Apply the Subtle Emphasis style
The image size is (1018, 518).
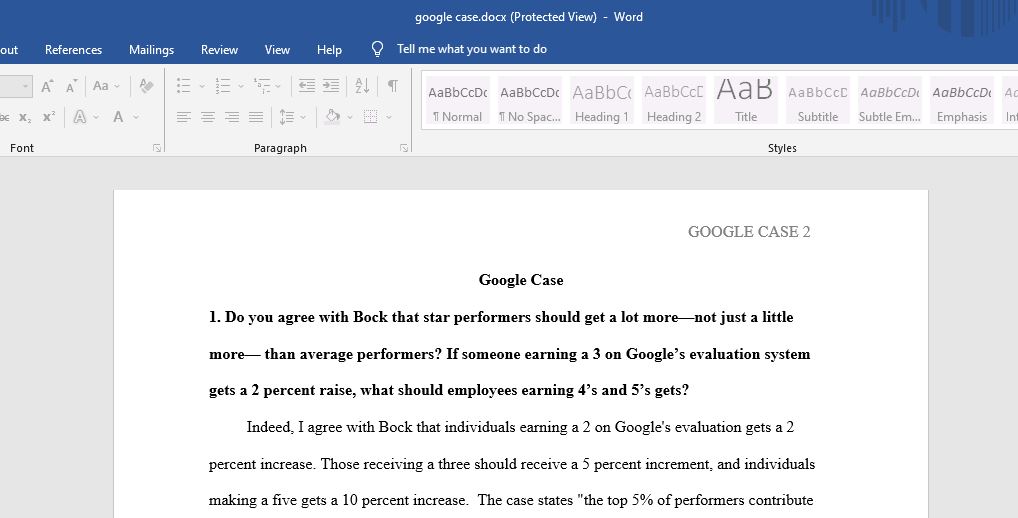(890, 100)
